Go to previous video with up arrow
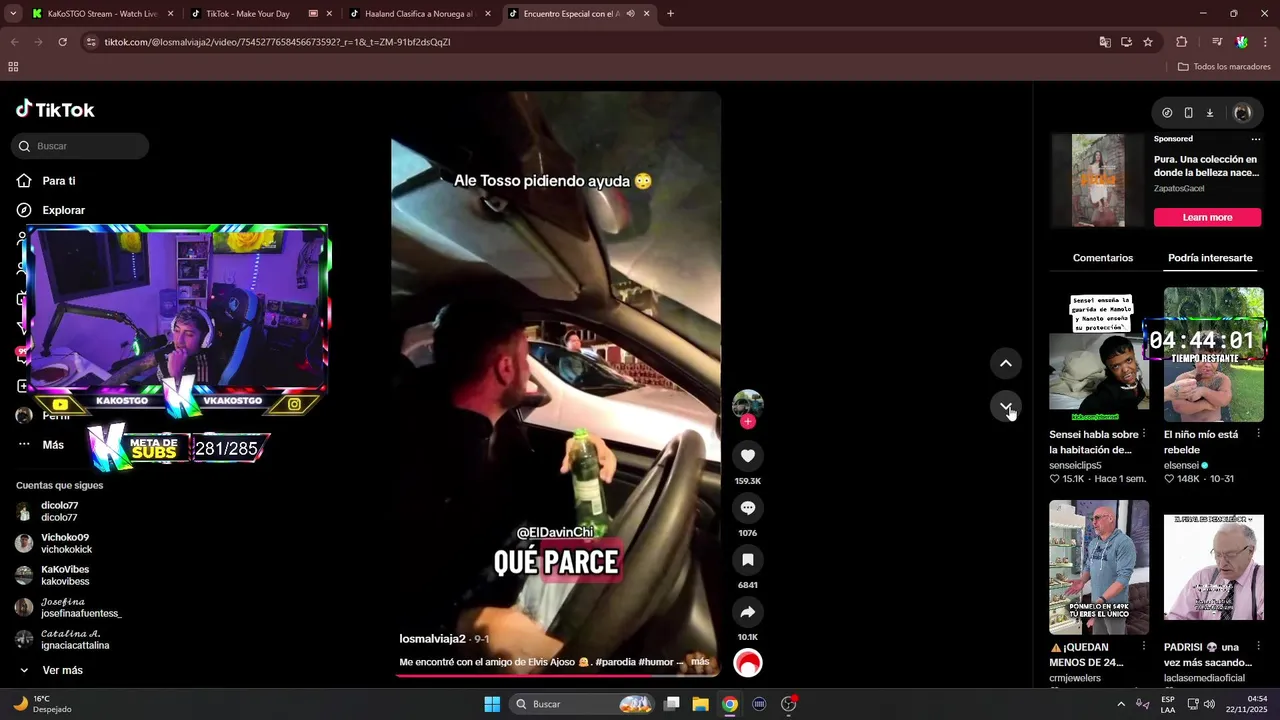The width and height of the screenshot is (1280, 720). coord(1005,363)
